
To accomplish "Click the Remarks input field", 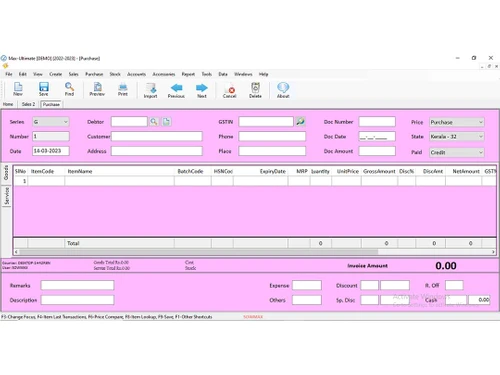I will tap(77, 285).
